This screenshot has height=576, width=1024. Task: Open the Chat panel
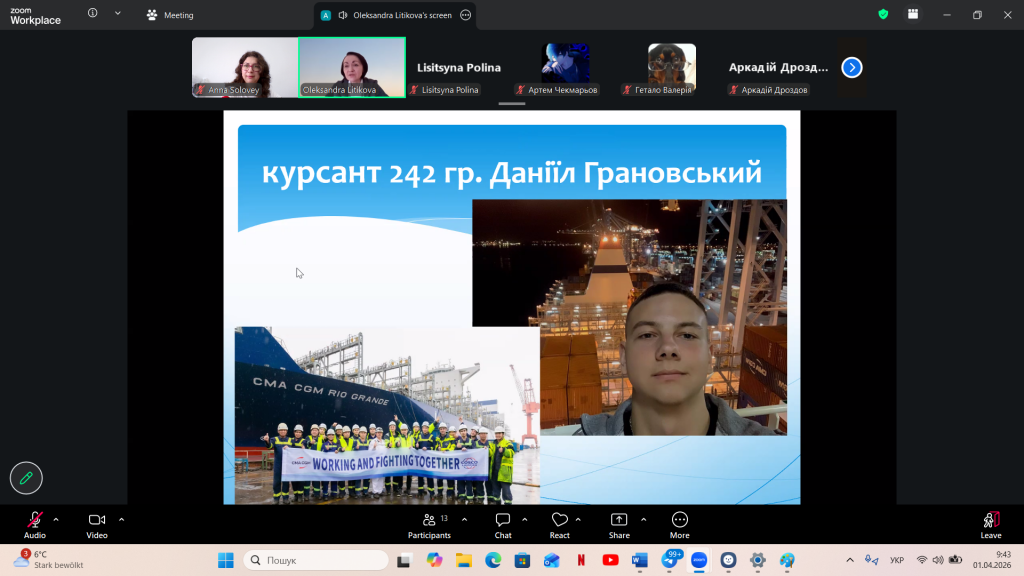click(x=503, y=521)
